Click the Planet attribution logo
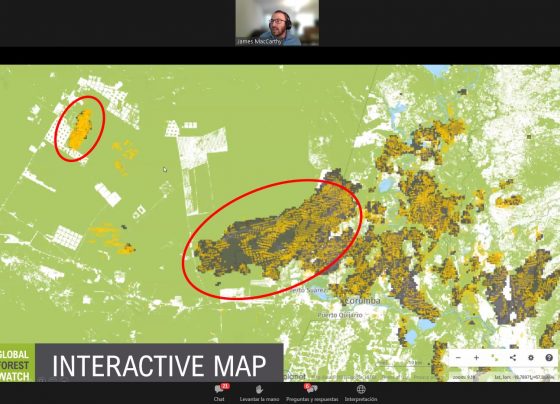Screen dimensions: 560x404 click(295, 376)
